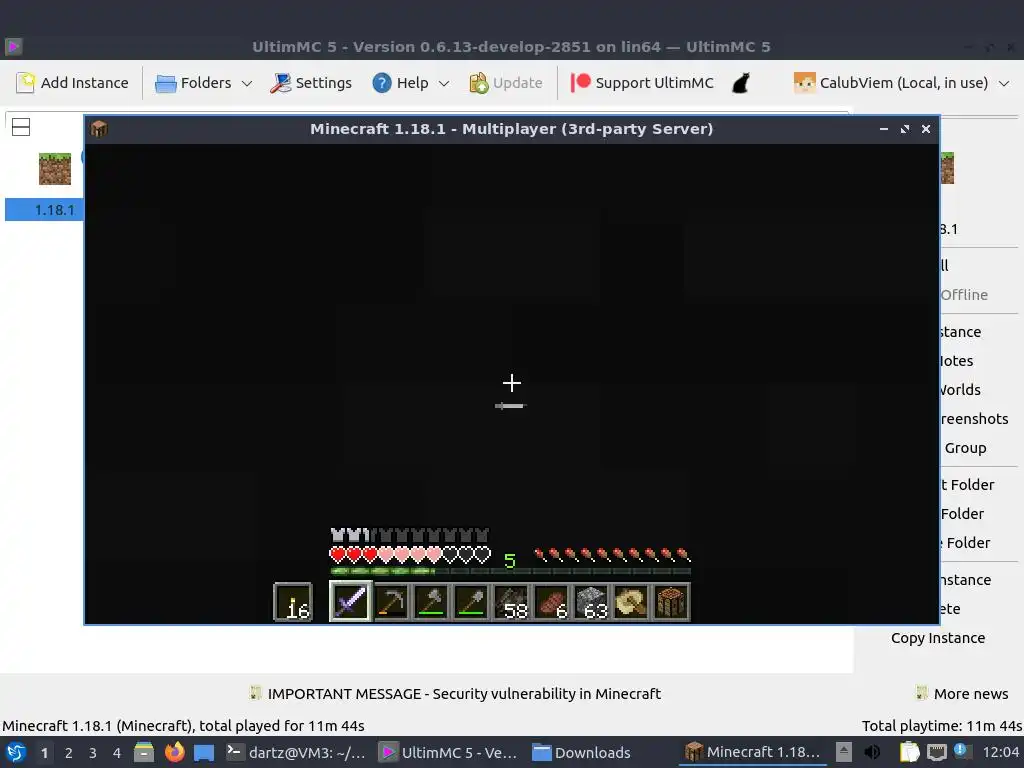The width and height of the screenshot is (1024, 768).
Task: Switch to workspace 1 on the taskbar
Action: [44, 753]
